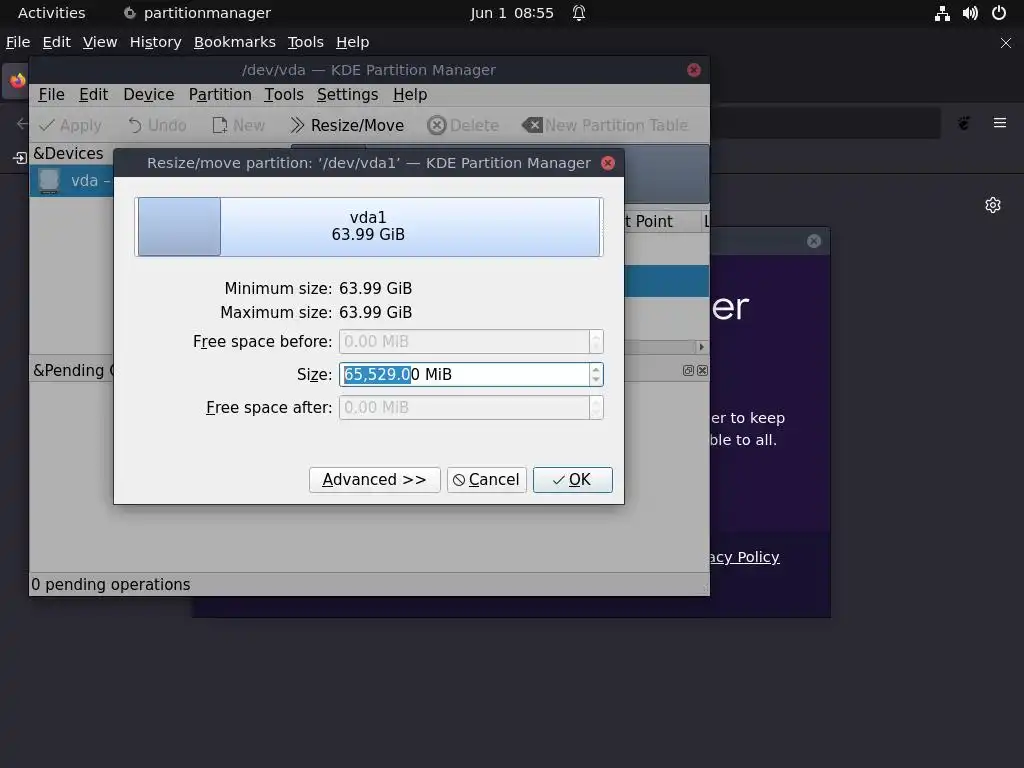Cancel the resize/move dialog
Screen dimensions: 1024x768
tap(487, 479)
